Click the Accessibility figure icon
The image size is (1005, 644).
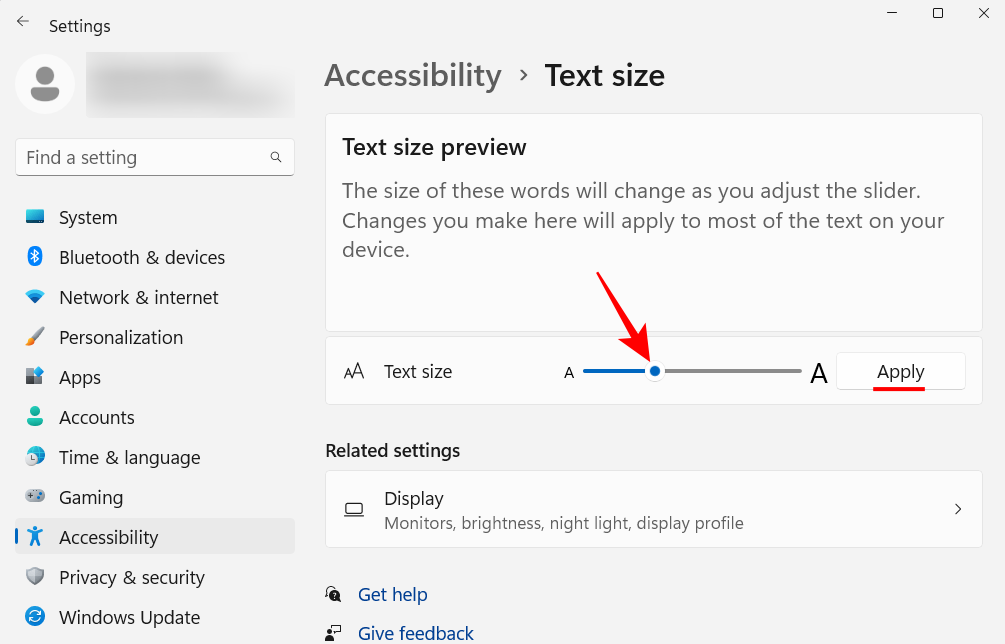(x=36, y=537)
